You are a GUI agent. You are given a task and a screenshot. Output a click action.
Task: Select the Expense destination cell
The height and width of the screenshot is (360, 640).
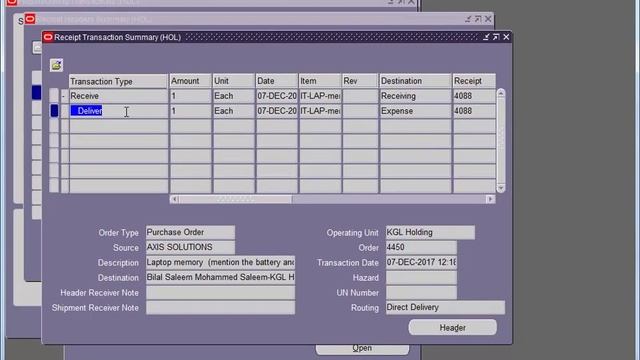[415, 111]
